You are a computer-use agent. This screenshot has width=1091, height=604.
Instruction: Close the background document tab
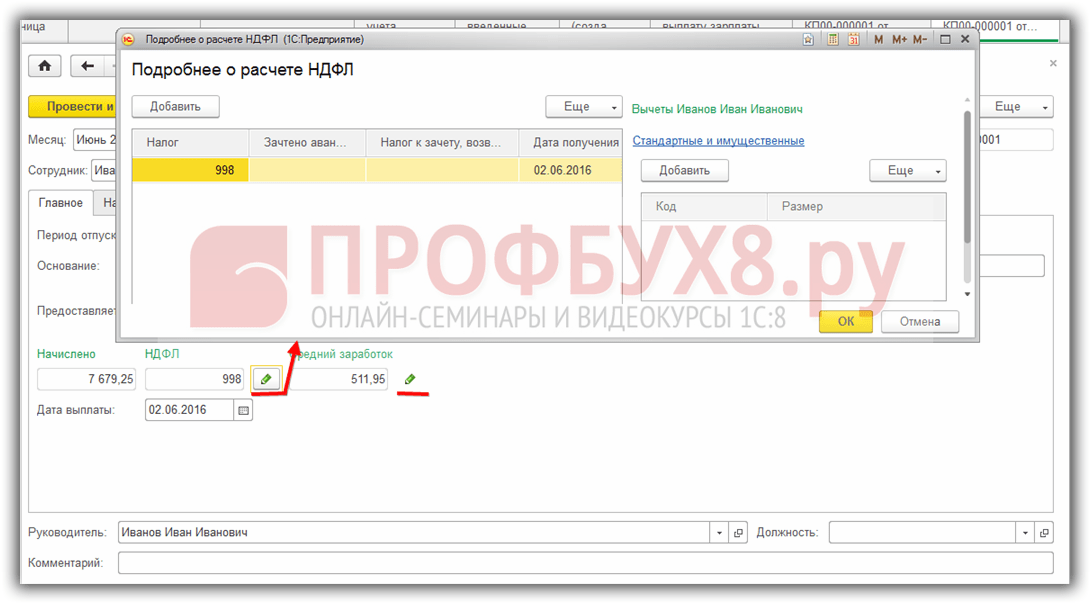(x=1053, y=63)
